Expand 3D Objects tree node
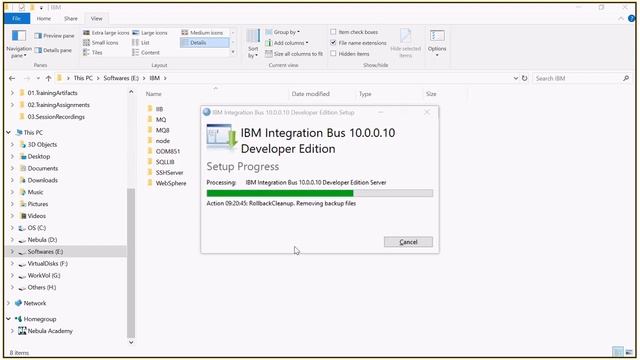 click(12, 144)
